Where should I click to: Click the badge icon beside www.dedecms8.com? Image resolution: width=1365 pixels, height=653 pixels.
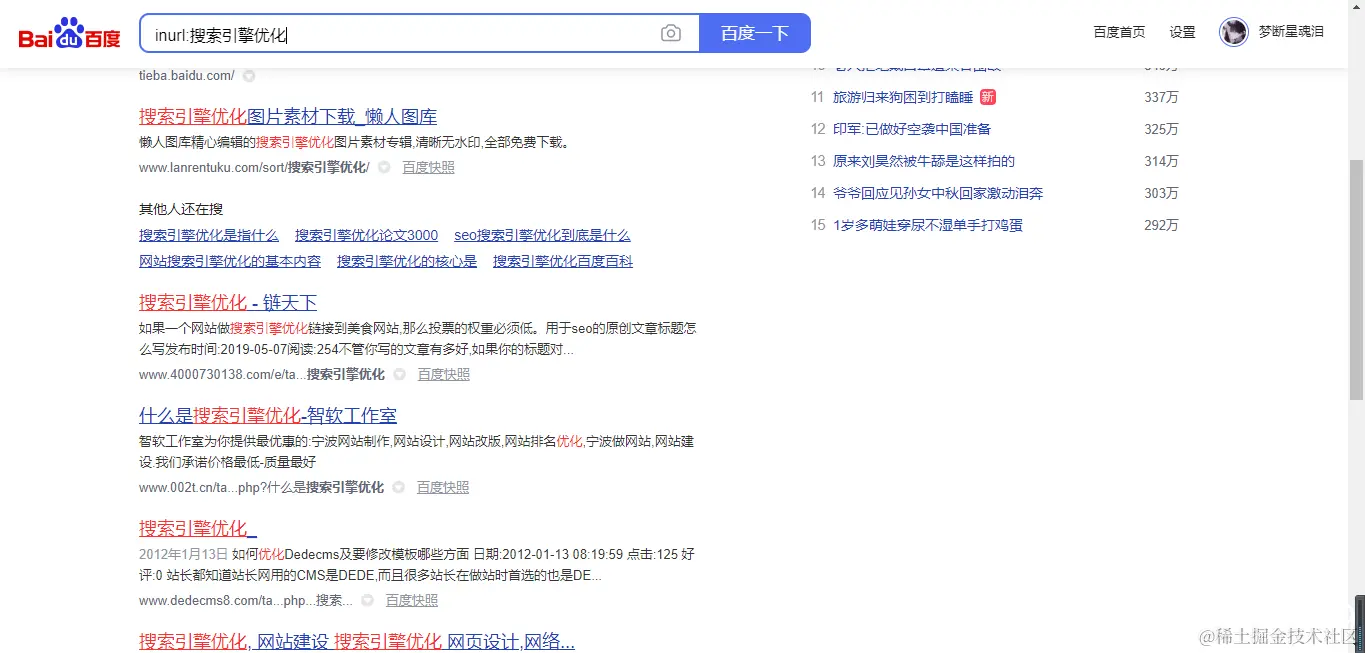[366, 600]
